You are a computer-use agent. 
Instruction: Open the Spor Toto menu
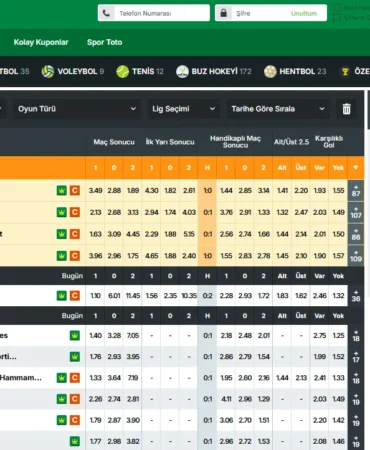tap(105, 42)
